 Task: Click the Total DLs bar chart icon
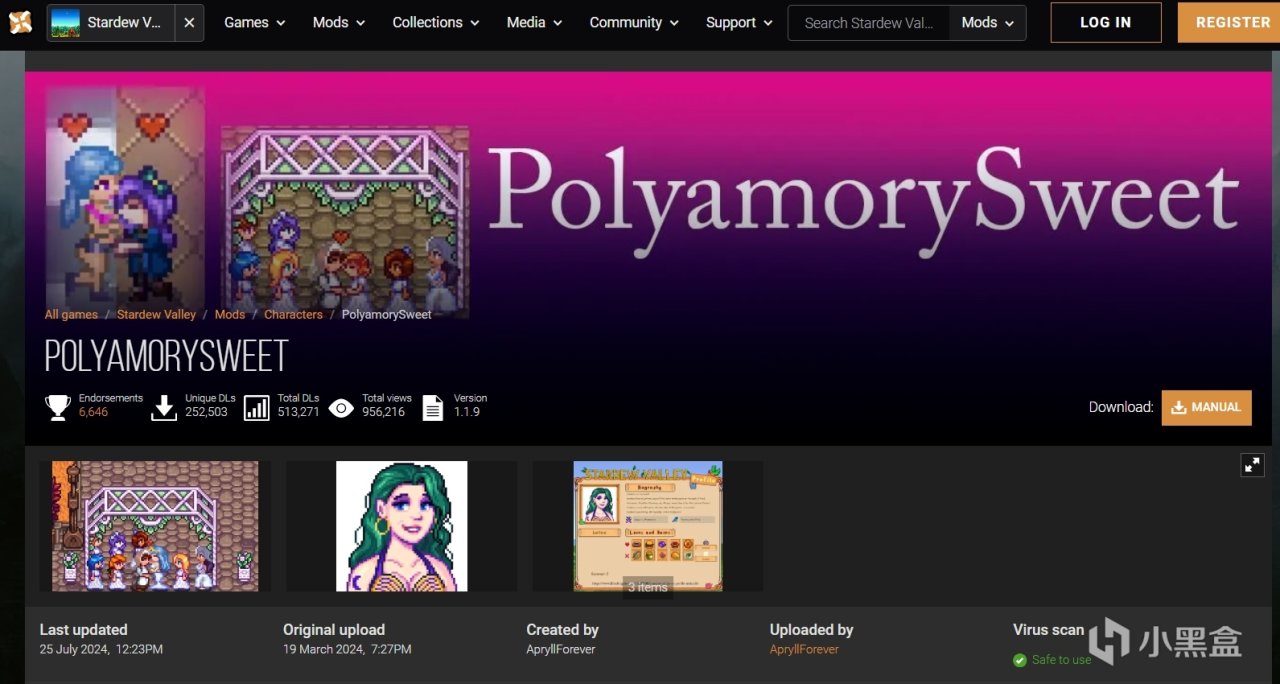tap(257, 407)
